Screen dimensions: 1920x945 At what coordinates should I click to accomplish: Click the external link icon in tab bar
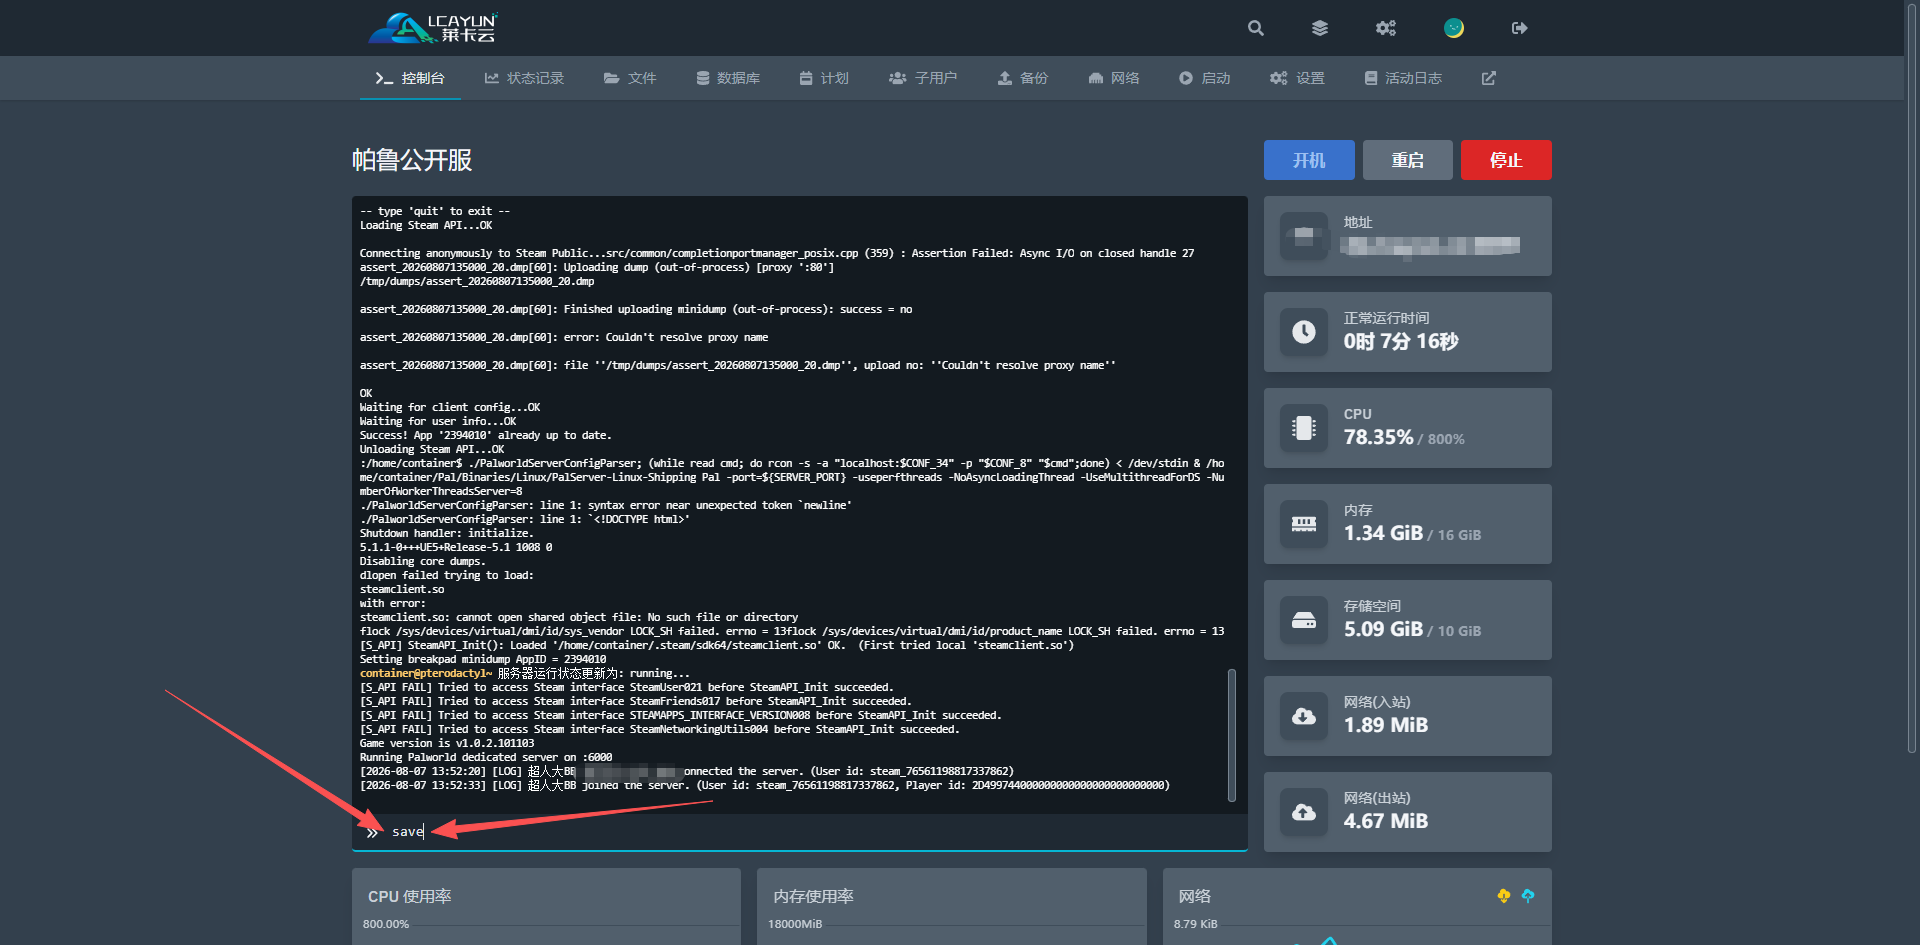click(x=1489, y=78)
